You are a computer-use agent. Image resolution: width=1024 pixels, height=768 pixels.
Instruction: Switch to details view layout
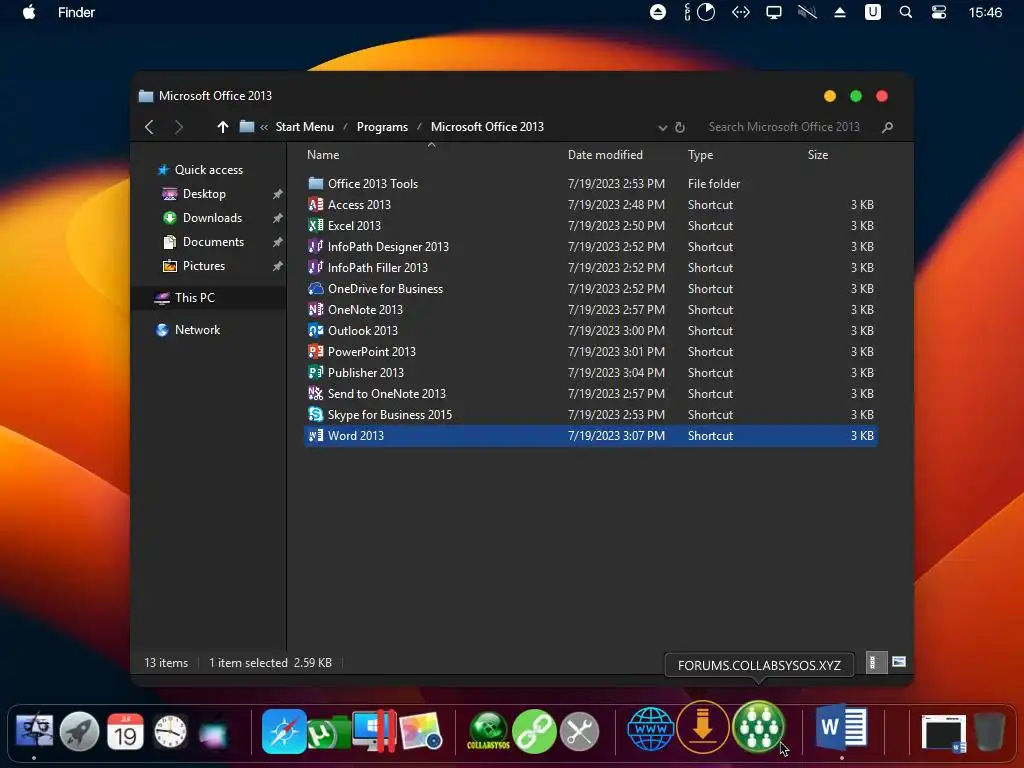(x=875, y=662)
